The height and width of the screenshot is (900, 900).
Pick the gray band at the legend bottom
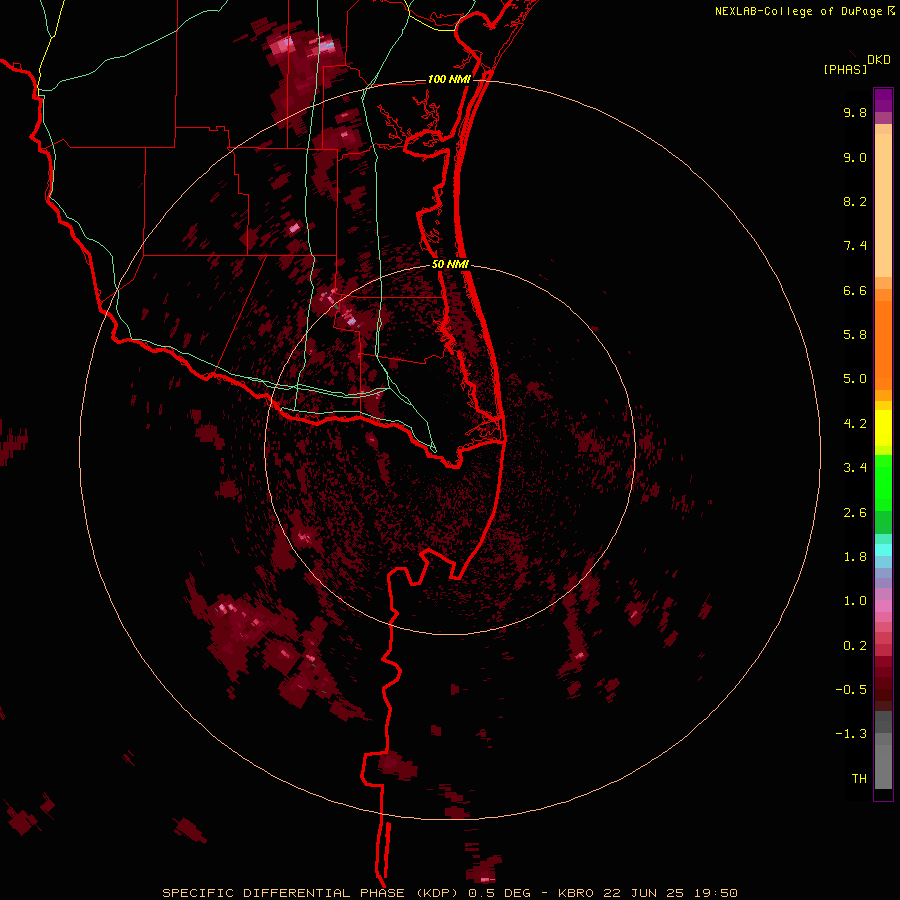(x=883, y=763)
